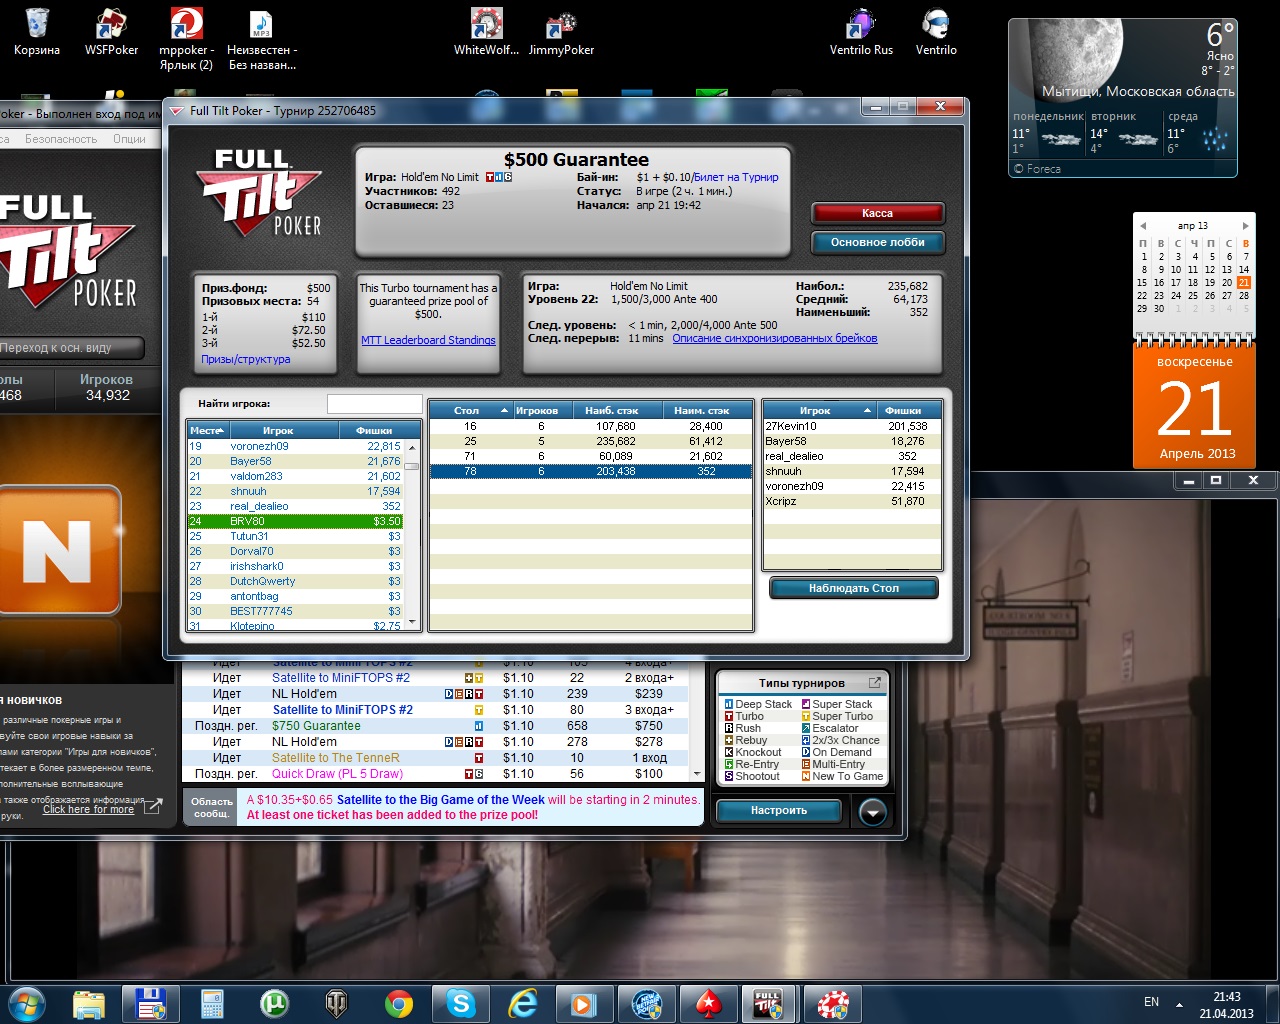The width and height of the screenshot is (1280, 1024).
Task: Sort the player list by Место column
Action: pyautogui.click(x=207, y=430)
